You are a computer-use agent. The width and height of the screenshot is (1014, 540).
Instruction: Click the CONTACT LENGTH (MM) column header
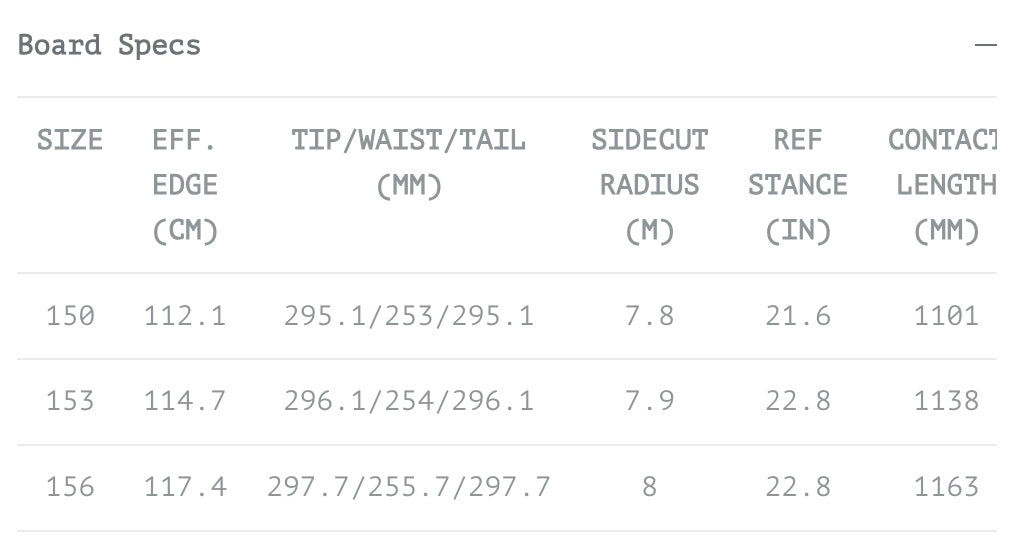[x=944, y=185]
